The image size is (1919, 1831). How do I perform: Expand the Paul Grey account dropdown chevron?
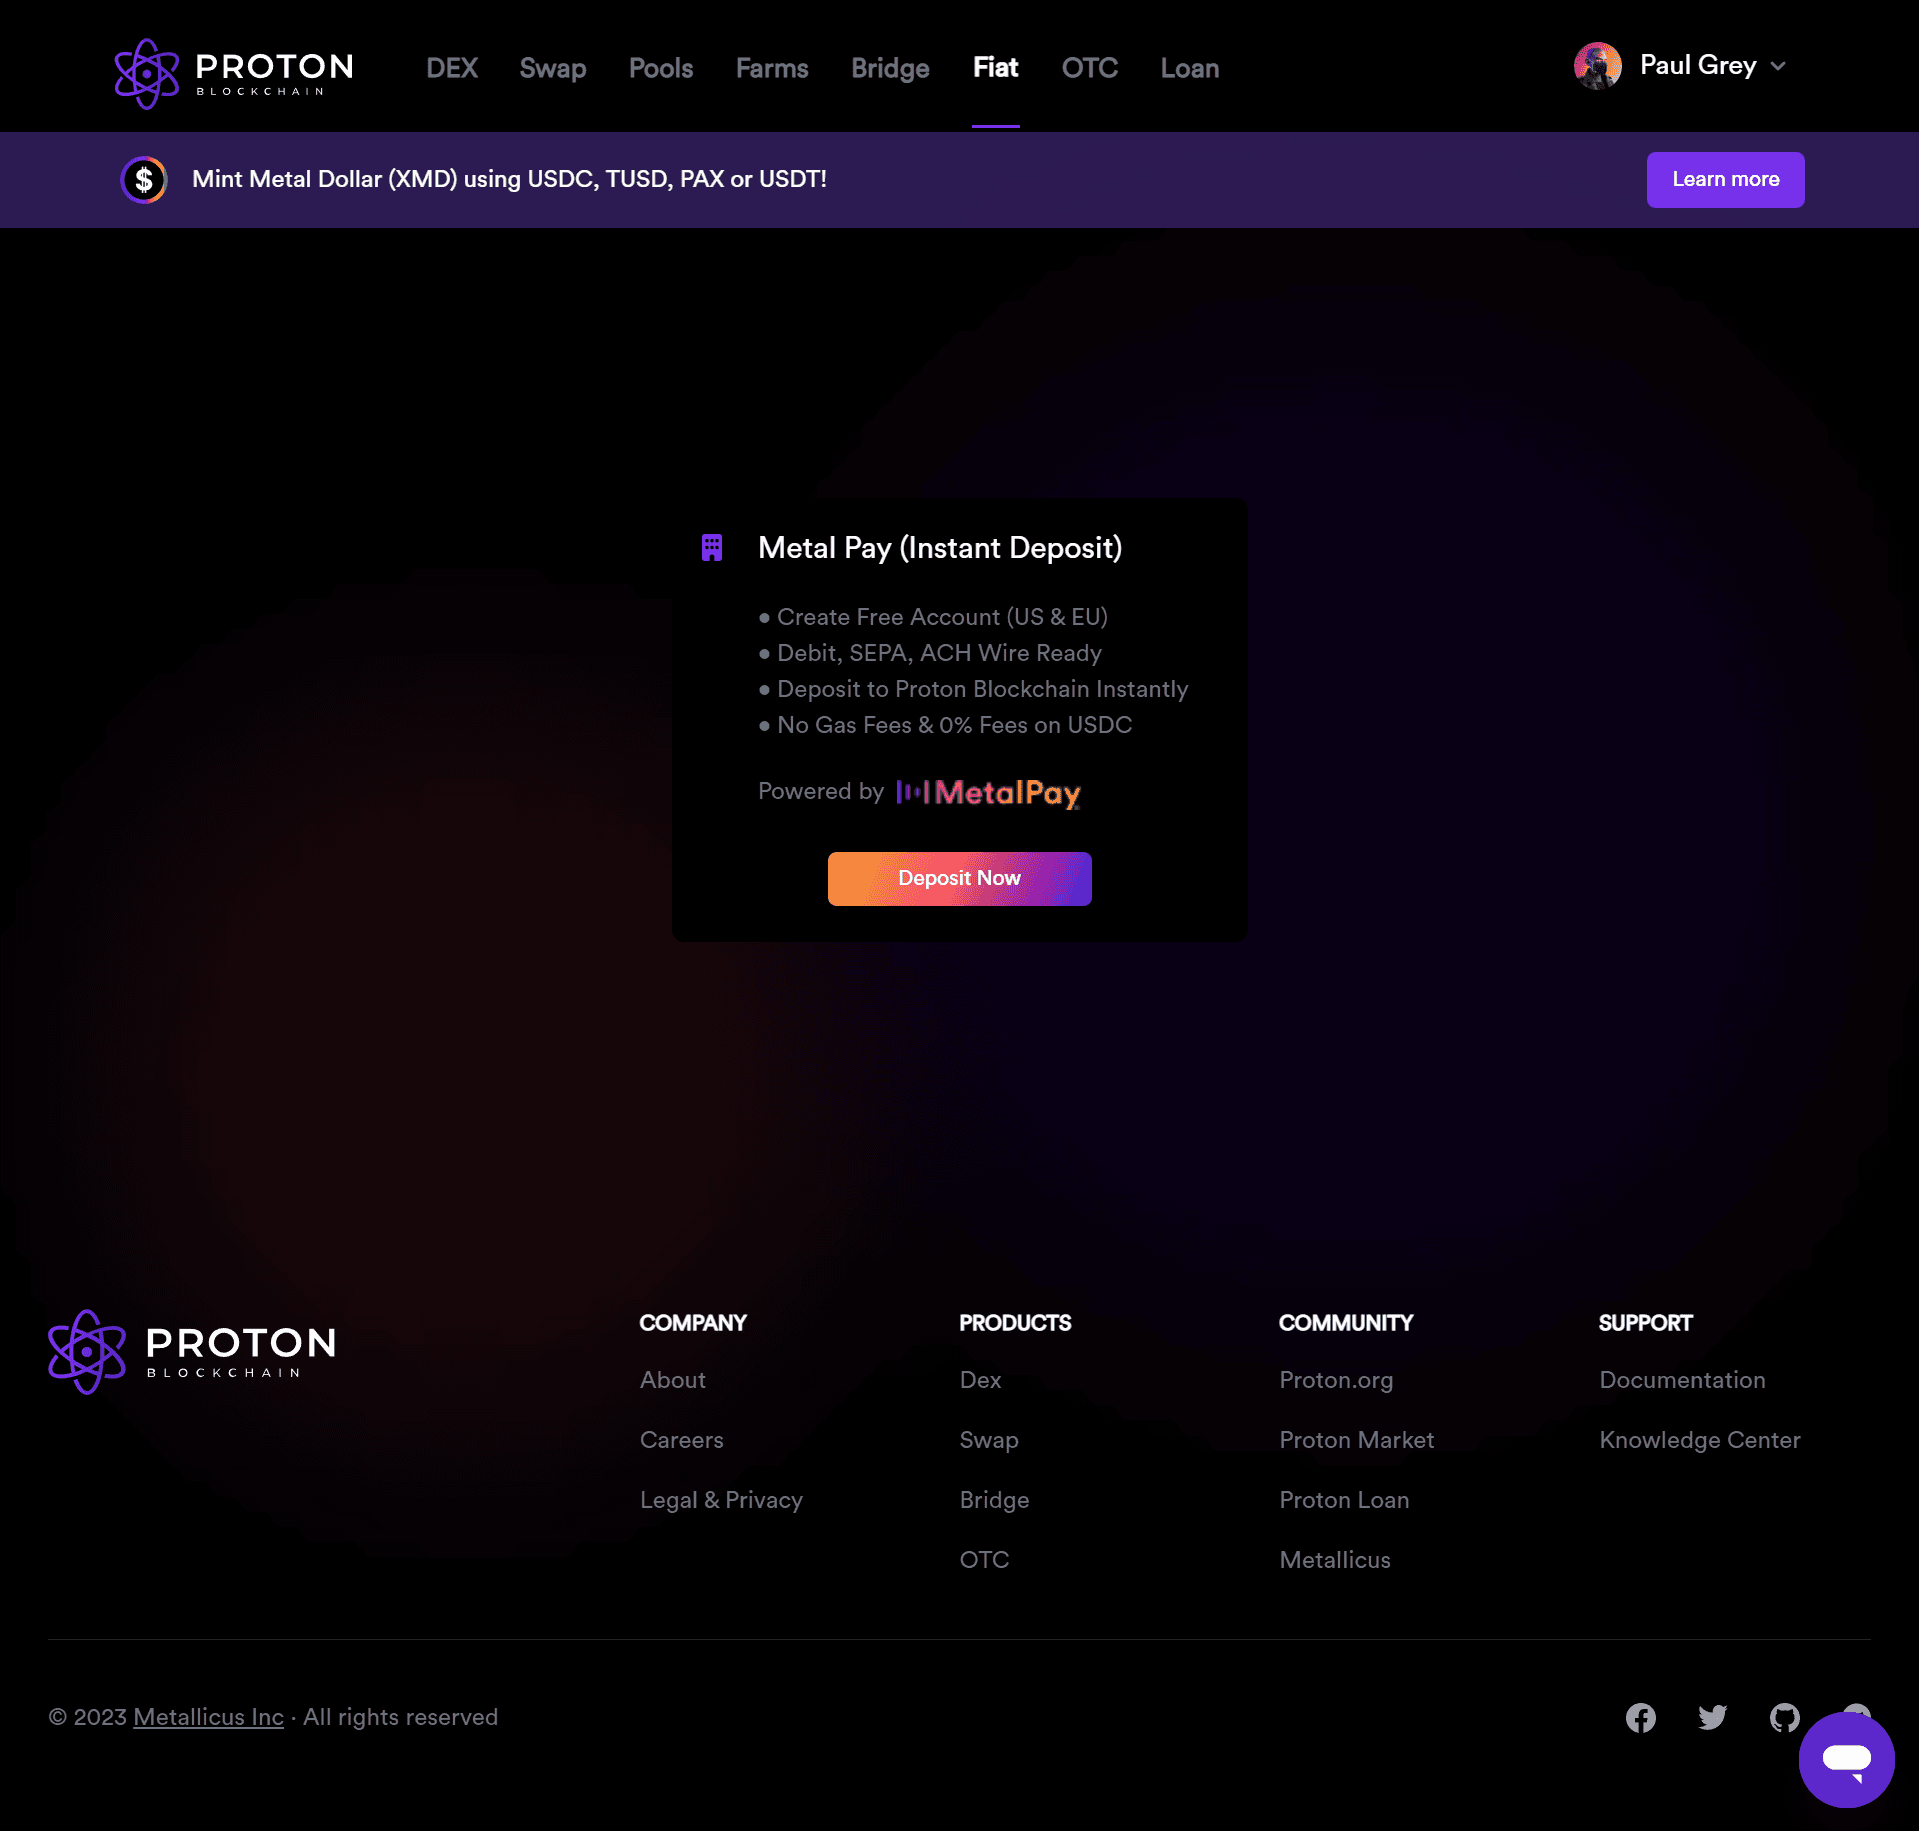click(x=1778, y=66)
